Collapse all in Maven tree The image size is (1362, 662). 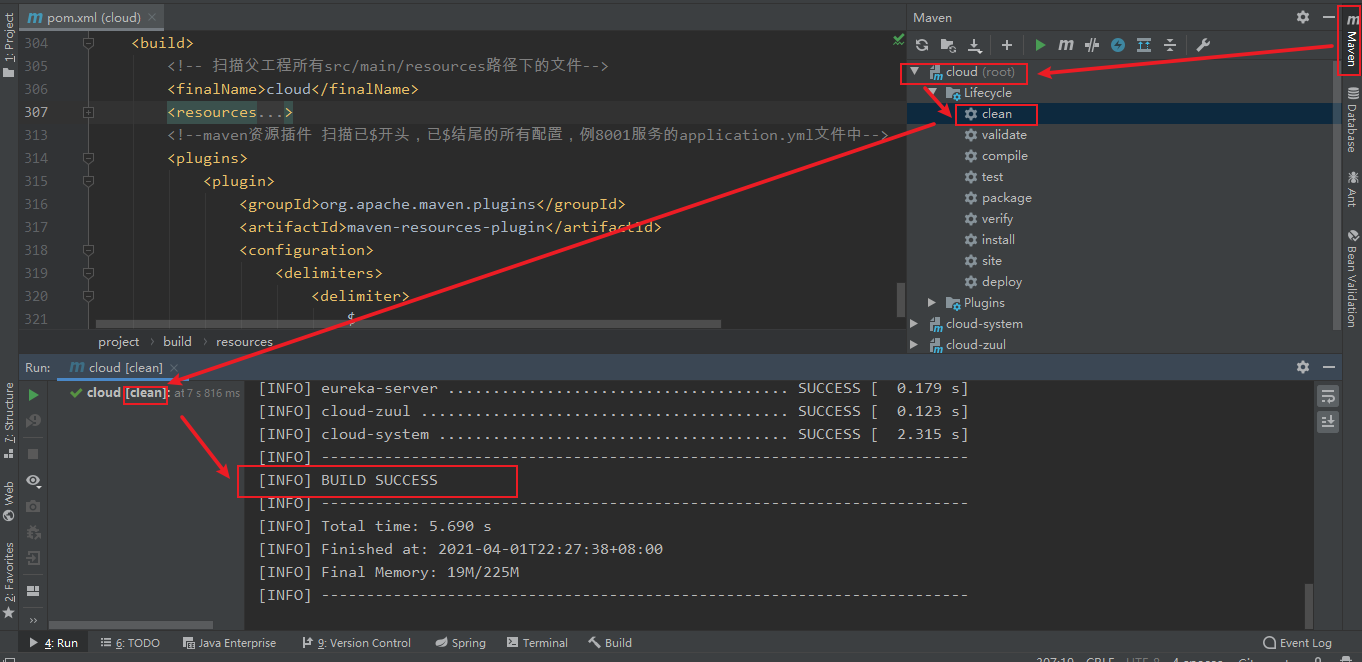point(1170,45)
